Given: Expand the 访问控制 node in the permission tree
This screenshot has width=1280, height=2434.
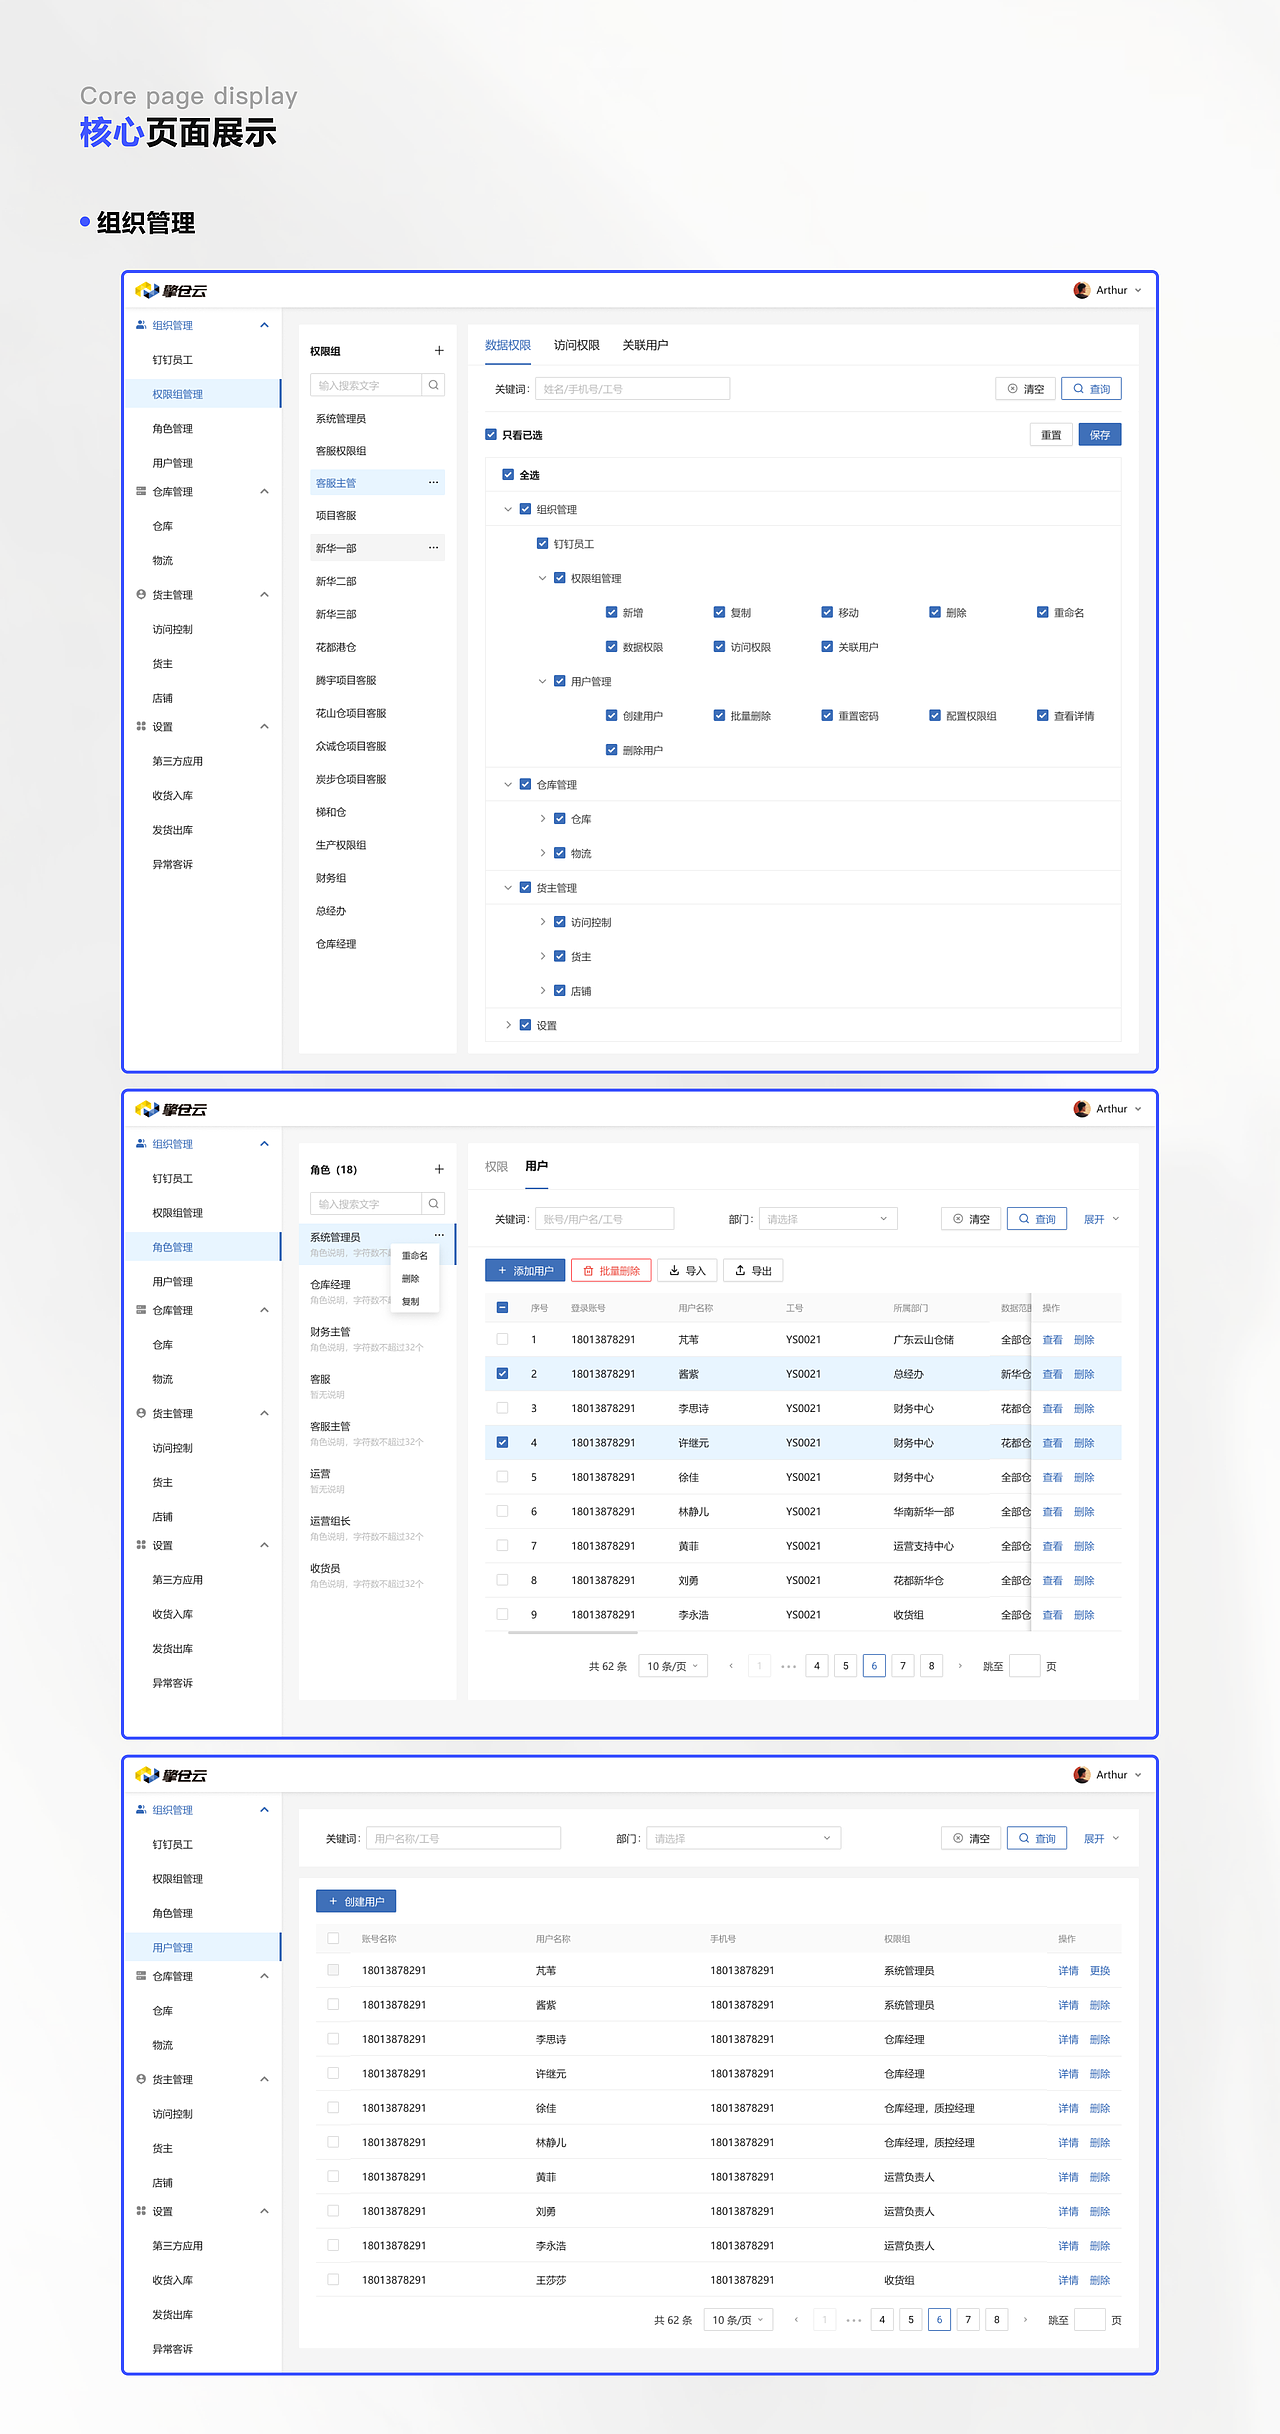Looking at the screenshot, I should (x=542, y=922).
